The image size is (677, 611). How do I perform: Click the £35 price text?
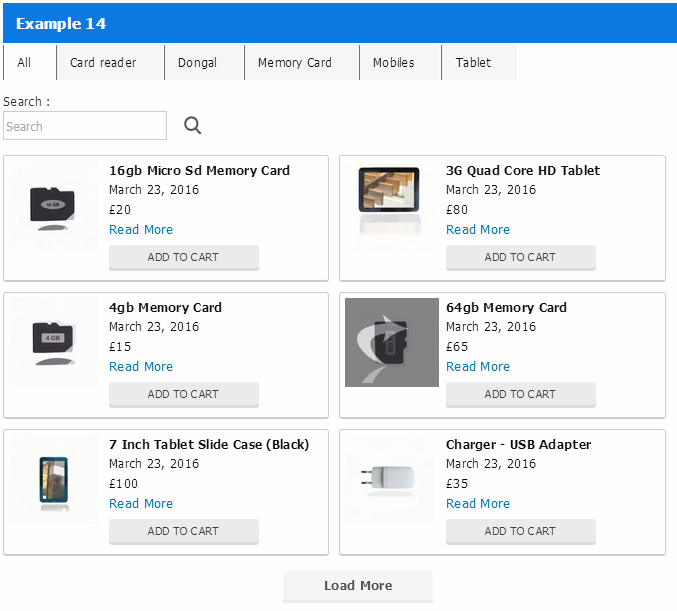point(457,484)
